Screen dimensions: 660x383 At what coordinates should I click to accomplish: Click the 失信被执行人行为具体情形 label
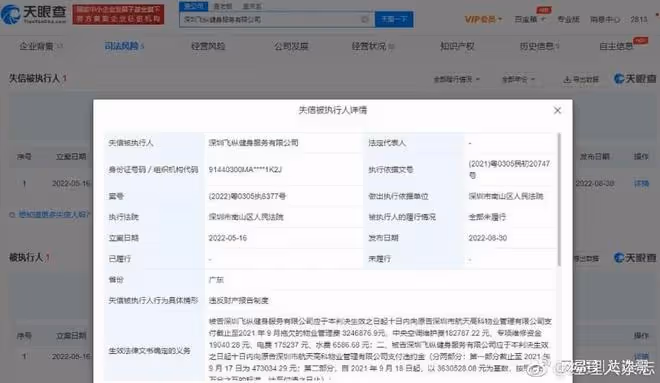pos(153,301)
